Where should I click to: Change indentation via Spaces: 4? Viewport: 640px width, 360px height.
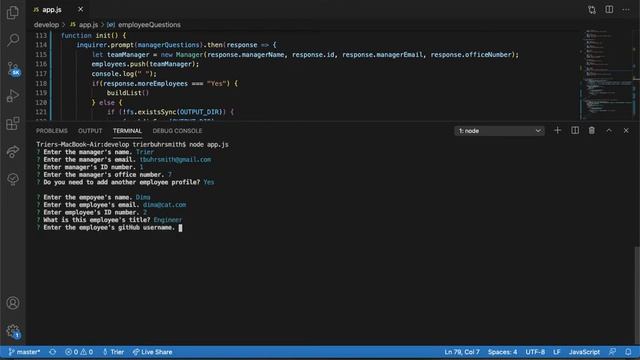click(502, 352)
